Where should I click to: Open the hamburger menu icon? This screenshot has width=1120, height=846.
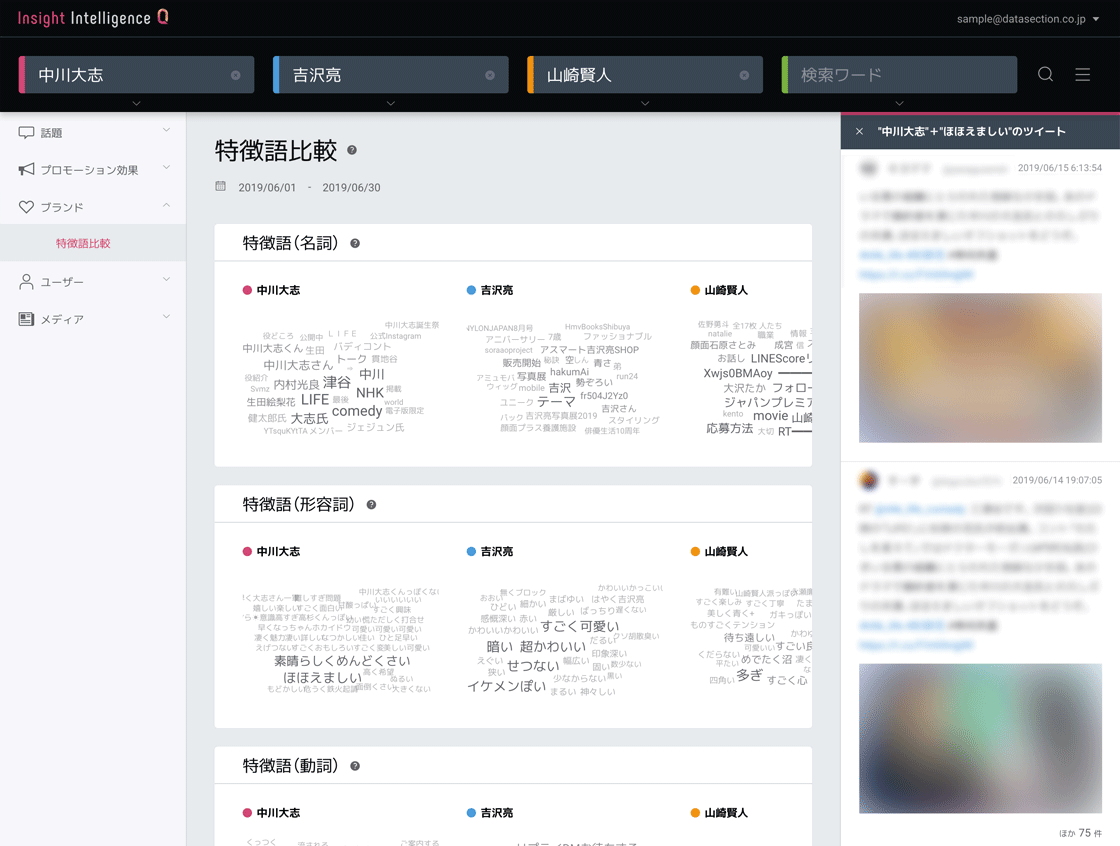click(x=1082, y=74)
